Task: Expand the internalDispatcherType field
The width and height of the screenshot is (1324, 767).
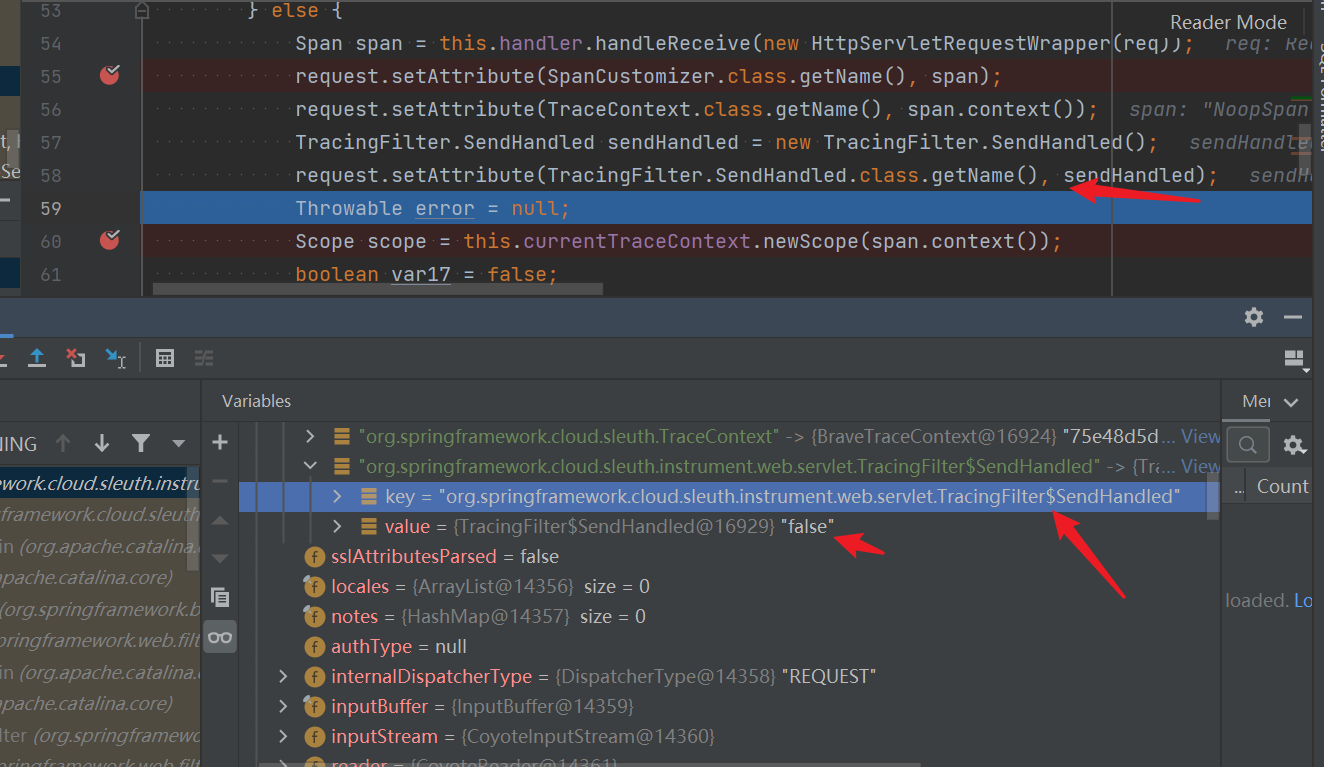Action: coord(284,676)
